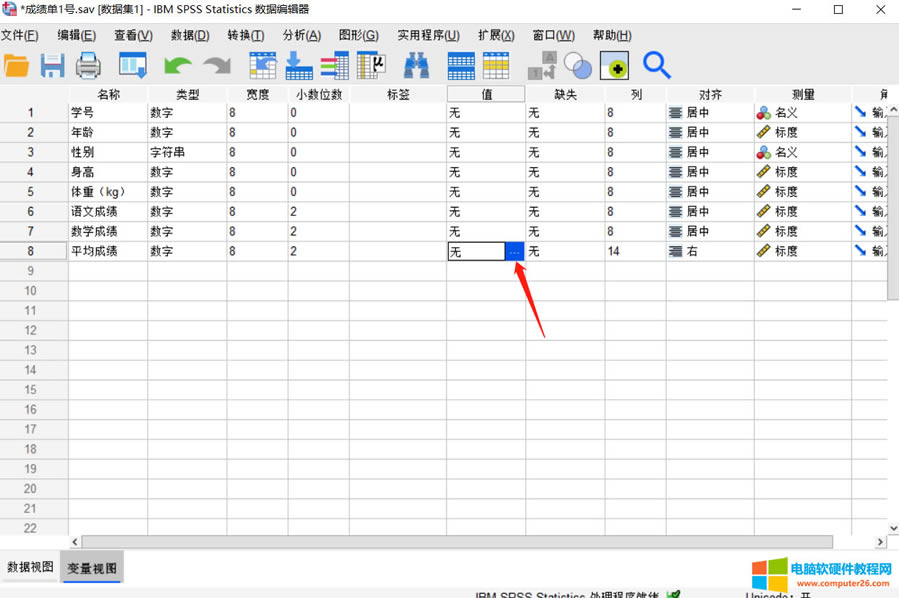The image size is (899, 598).
Task: Click the insert variable toolbar icon
Action: click(497, 66)
